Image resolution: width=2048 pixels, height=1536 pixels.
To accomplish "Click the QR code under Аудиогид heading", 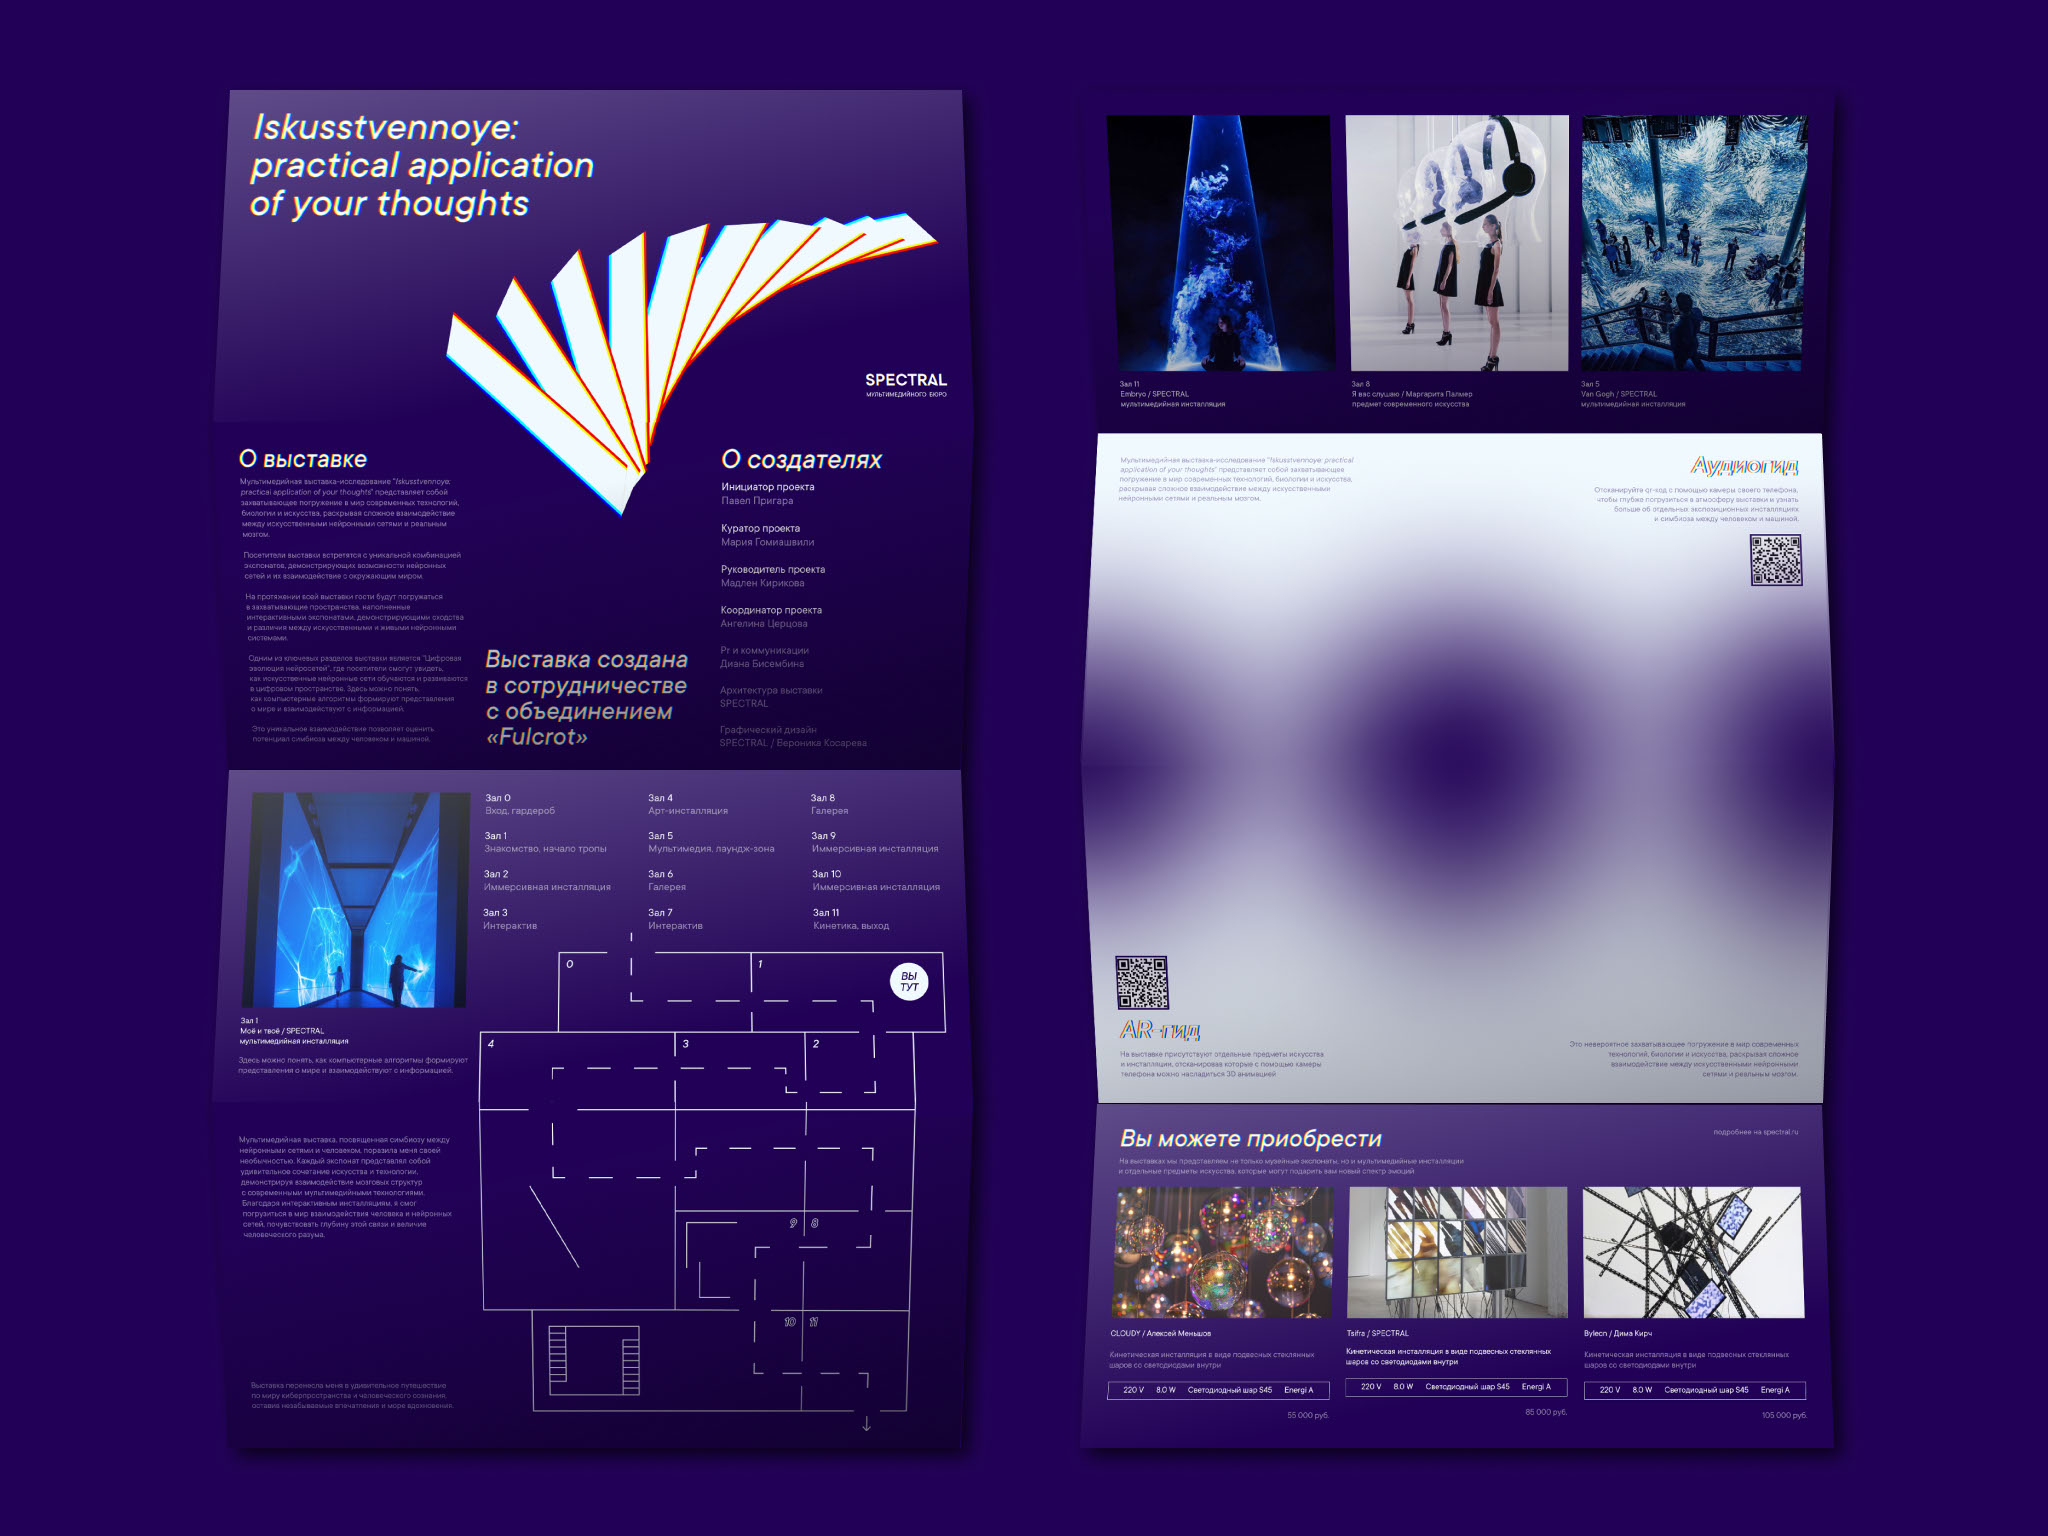I will tap(1775, 560).
